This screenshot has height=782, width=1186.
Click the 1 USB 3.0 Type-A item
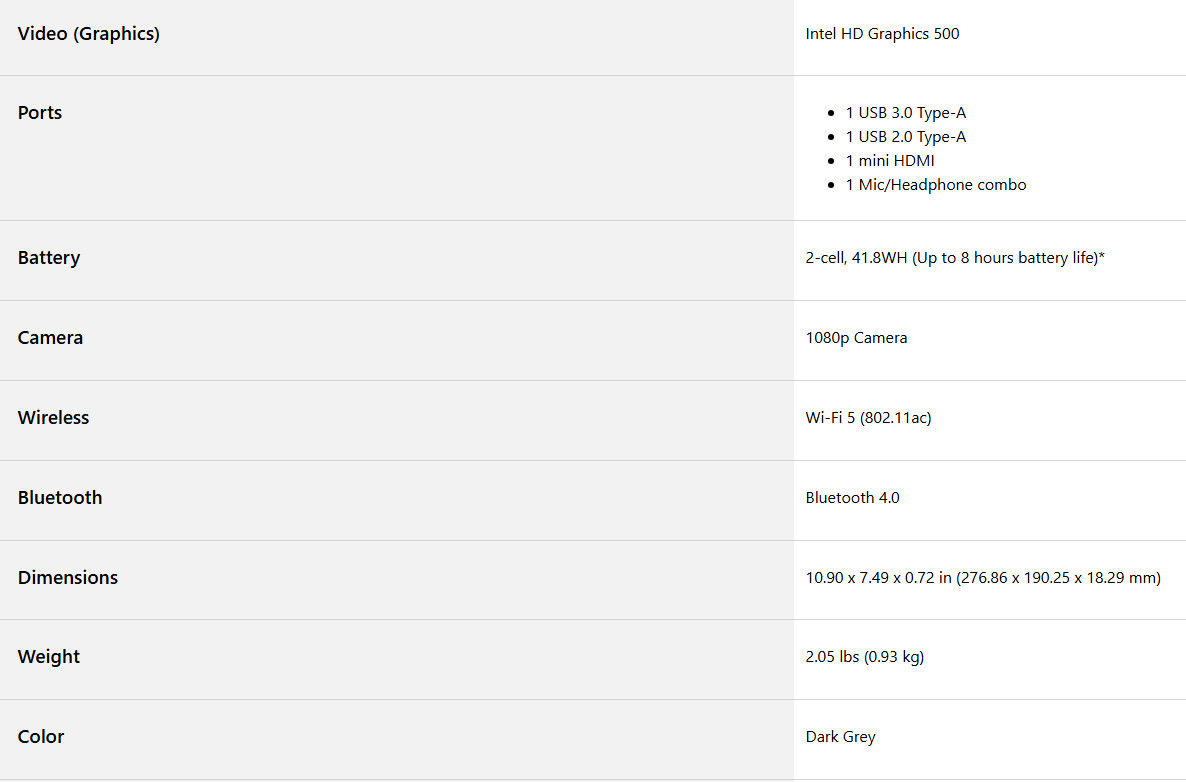[x=905, y=113]
